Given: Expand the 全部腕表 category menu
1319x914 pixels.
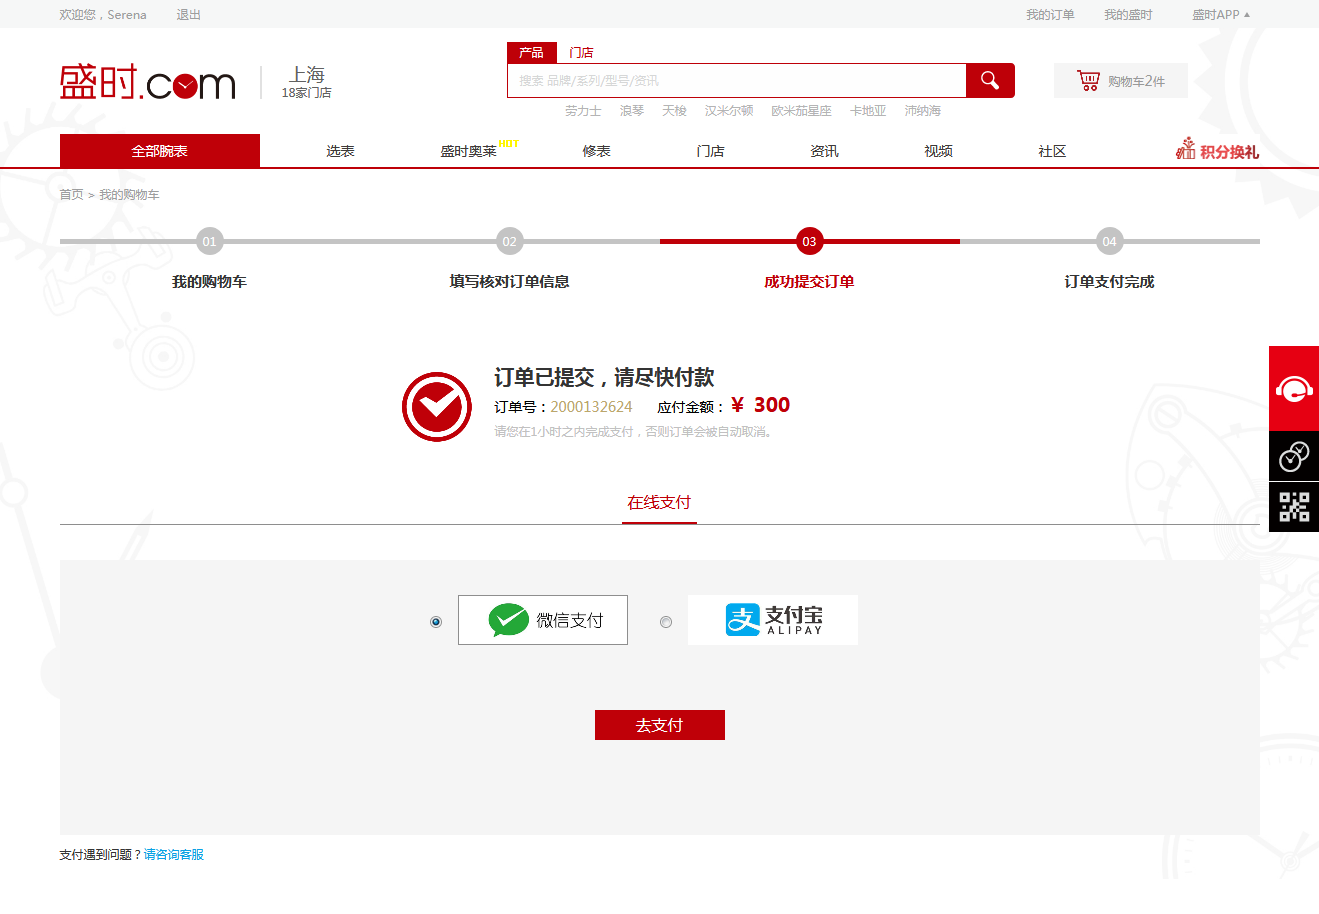Looking at the screenshot, I should point(160,151).
